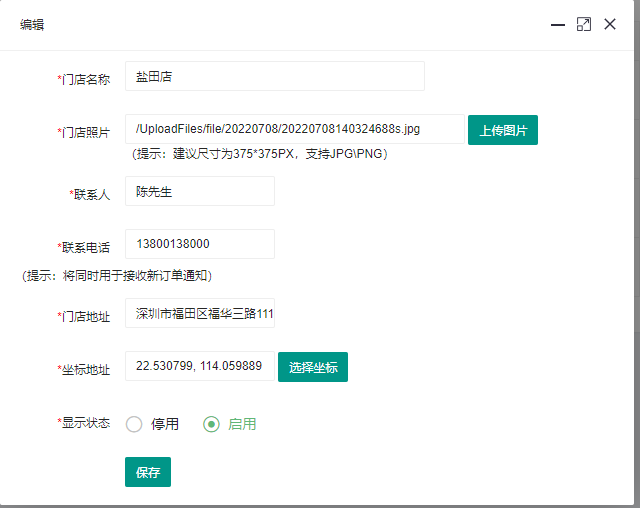Click the 编辑 title text

32,25
